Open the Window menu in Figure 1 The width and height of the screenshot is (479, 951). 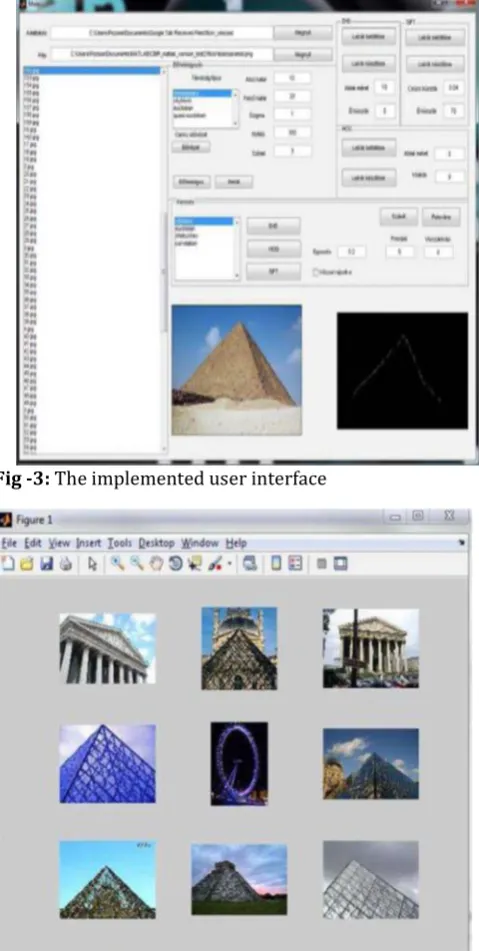(199, 543)
